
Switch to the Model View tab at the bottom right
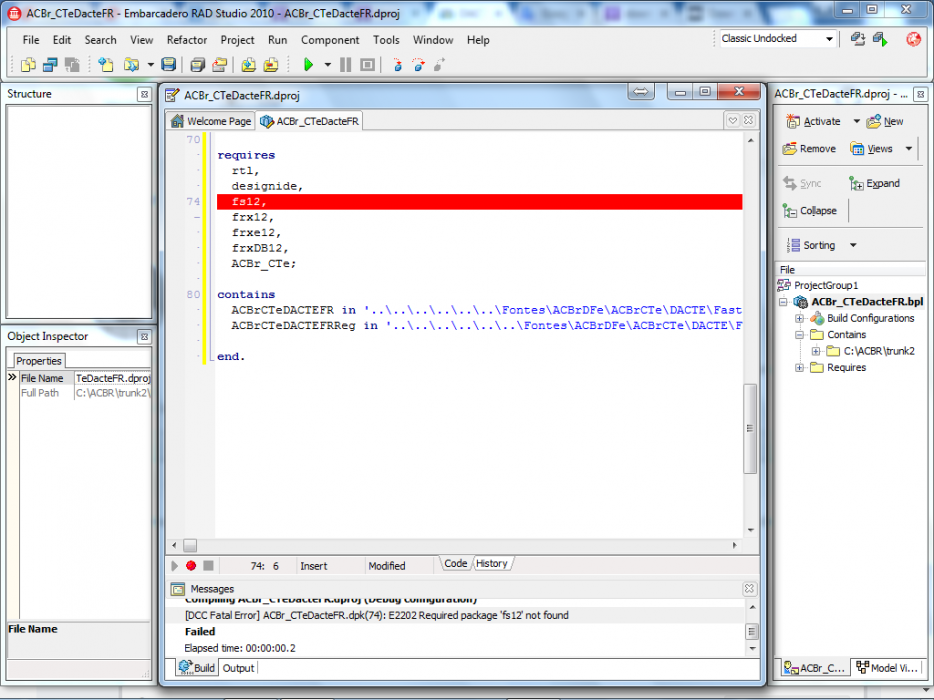click(888, 668)
